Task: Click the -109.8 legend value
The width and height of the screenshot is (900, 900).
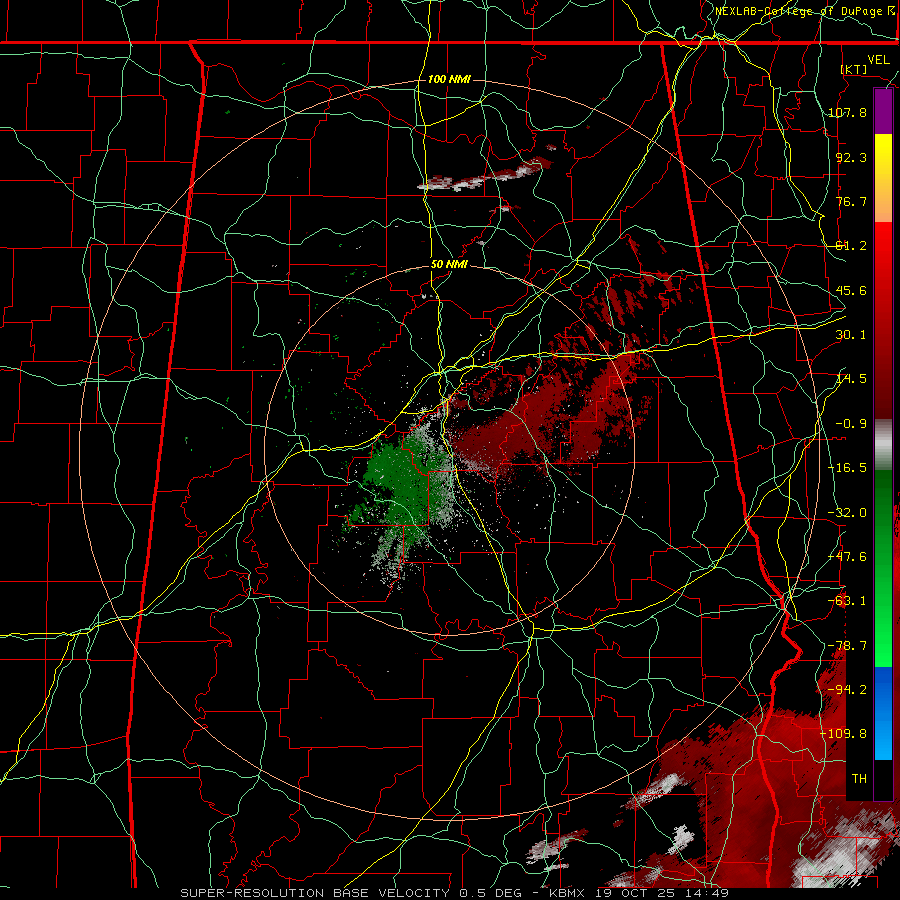Action: [844, 734]
